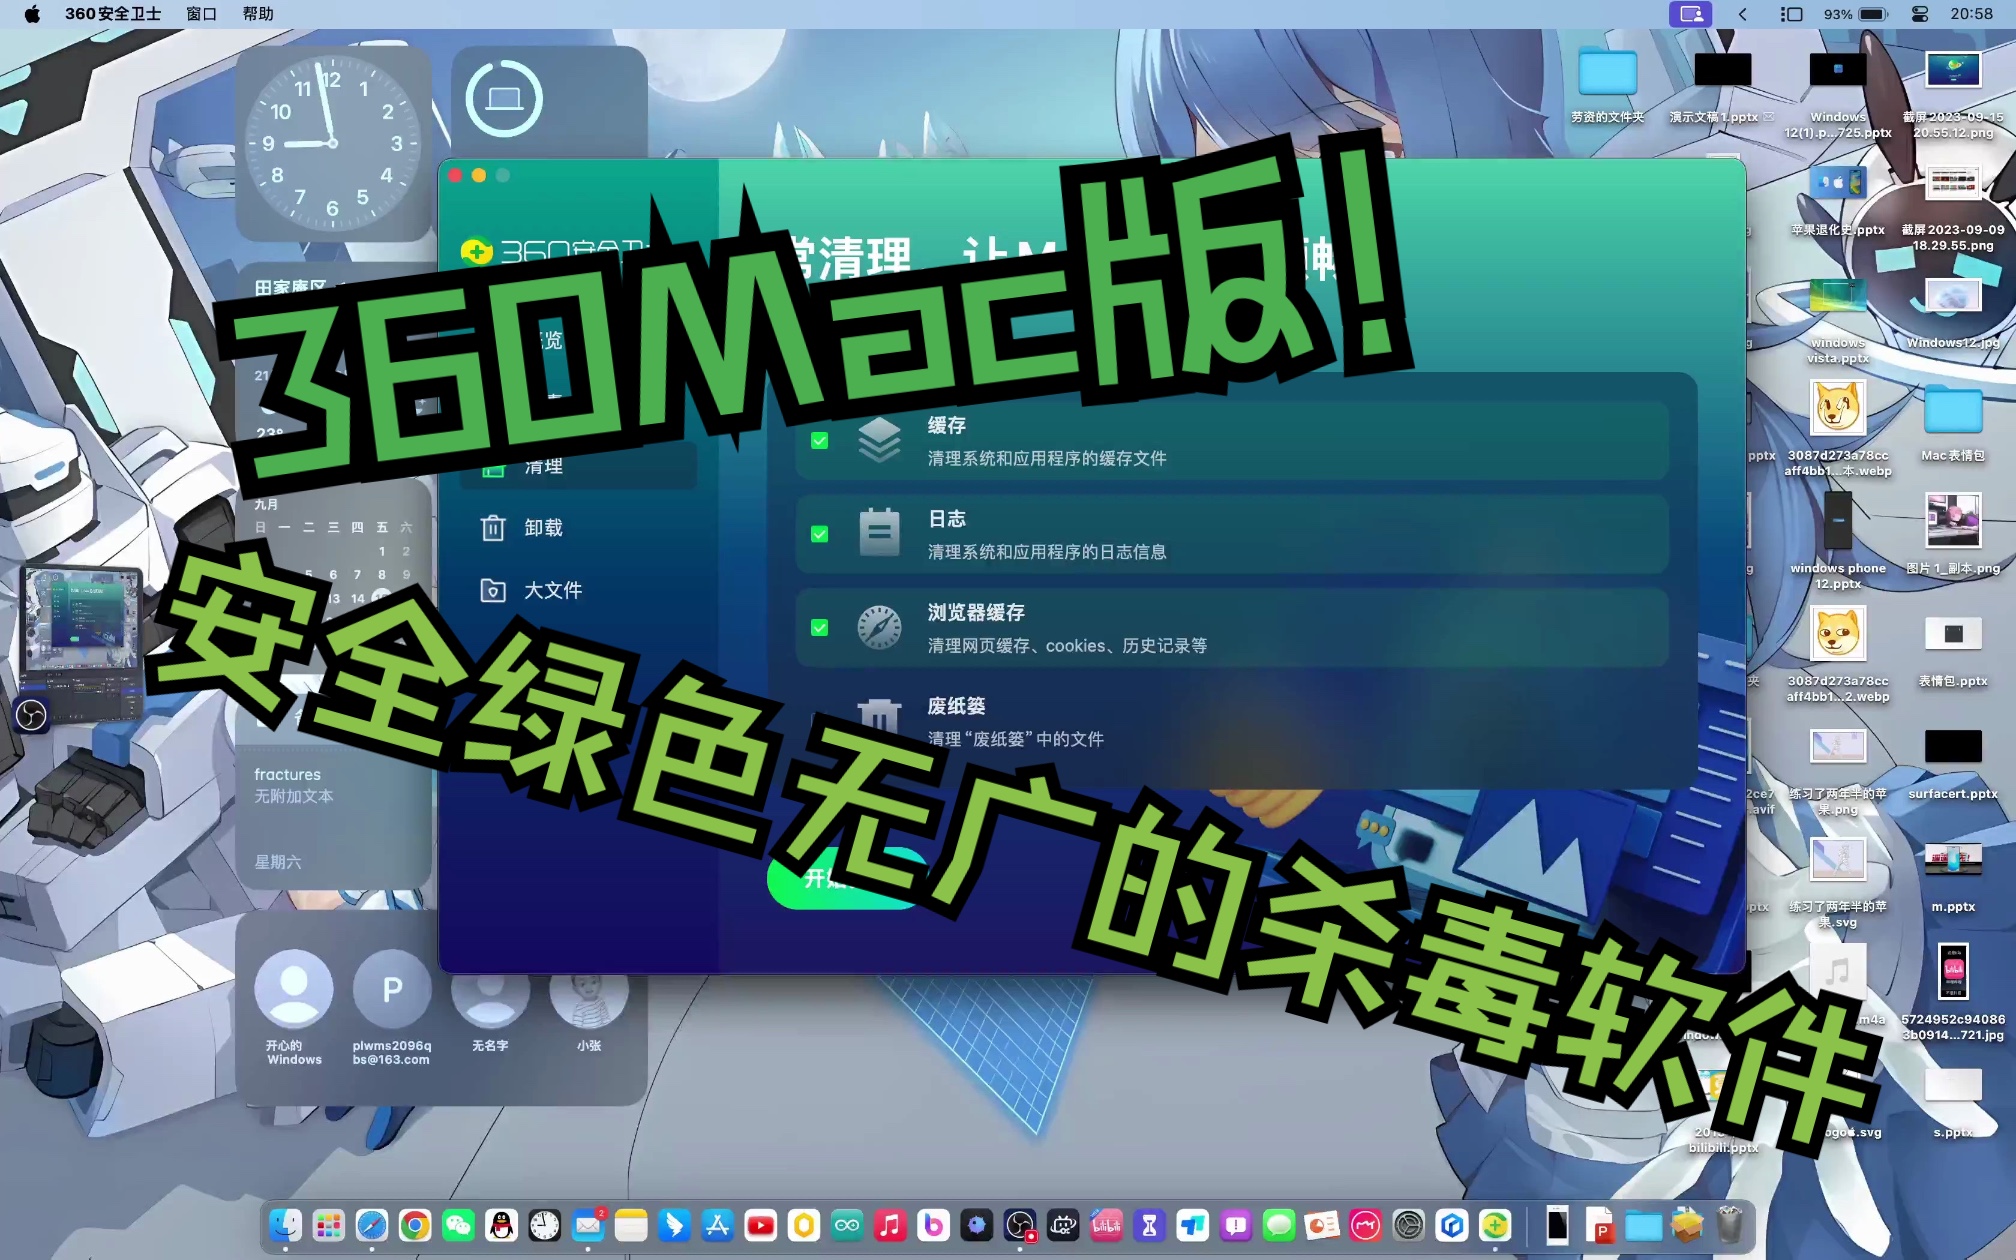2016x1260 pixels.
Task: Toggle the 缓存 cleanup checkbox
Action: click(819, 440)
